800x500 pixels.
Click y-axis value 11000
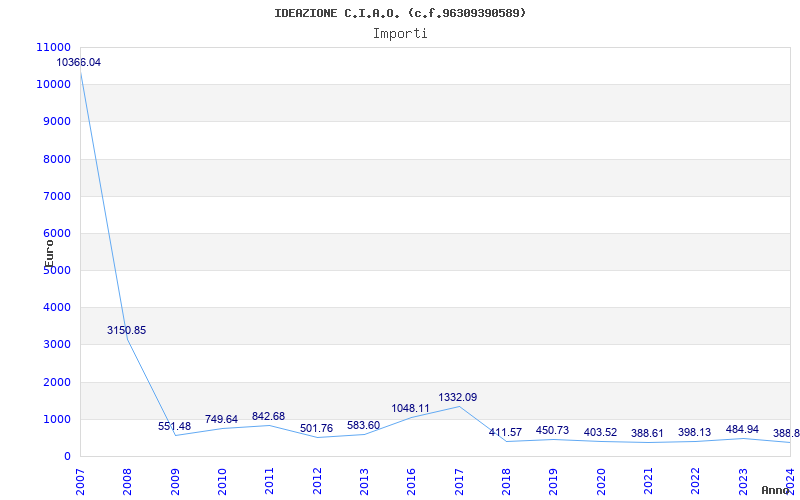[x=54, y=47]
